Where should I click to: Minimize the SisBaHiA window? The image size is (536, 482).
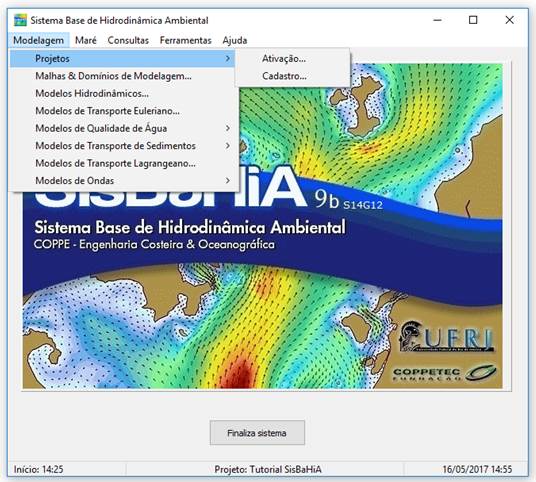coord(438,20)
